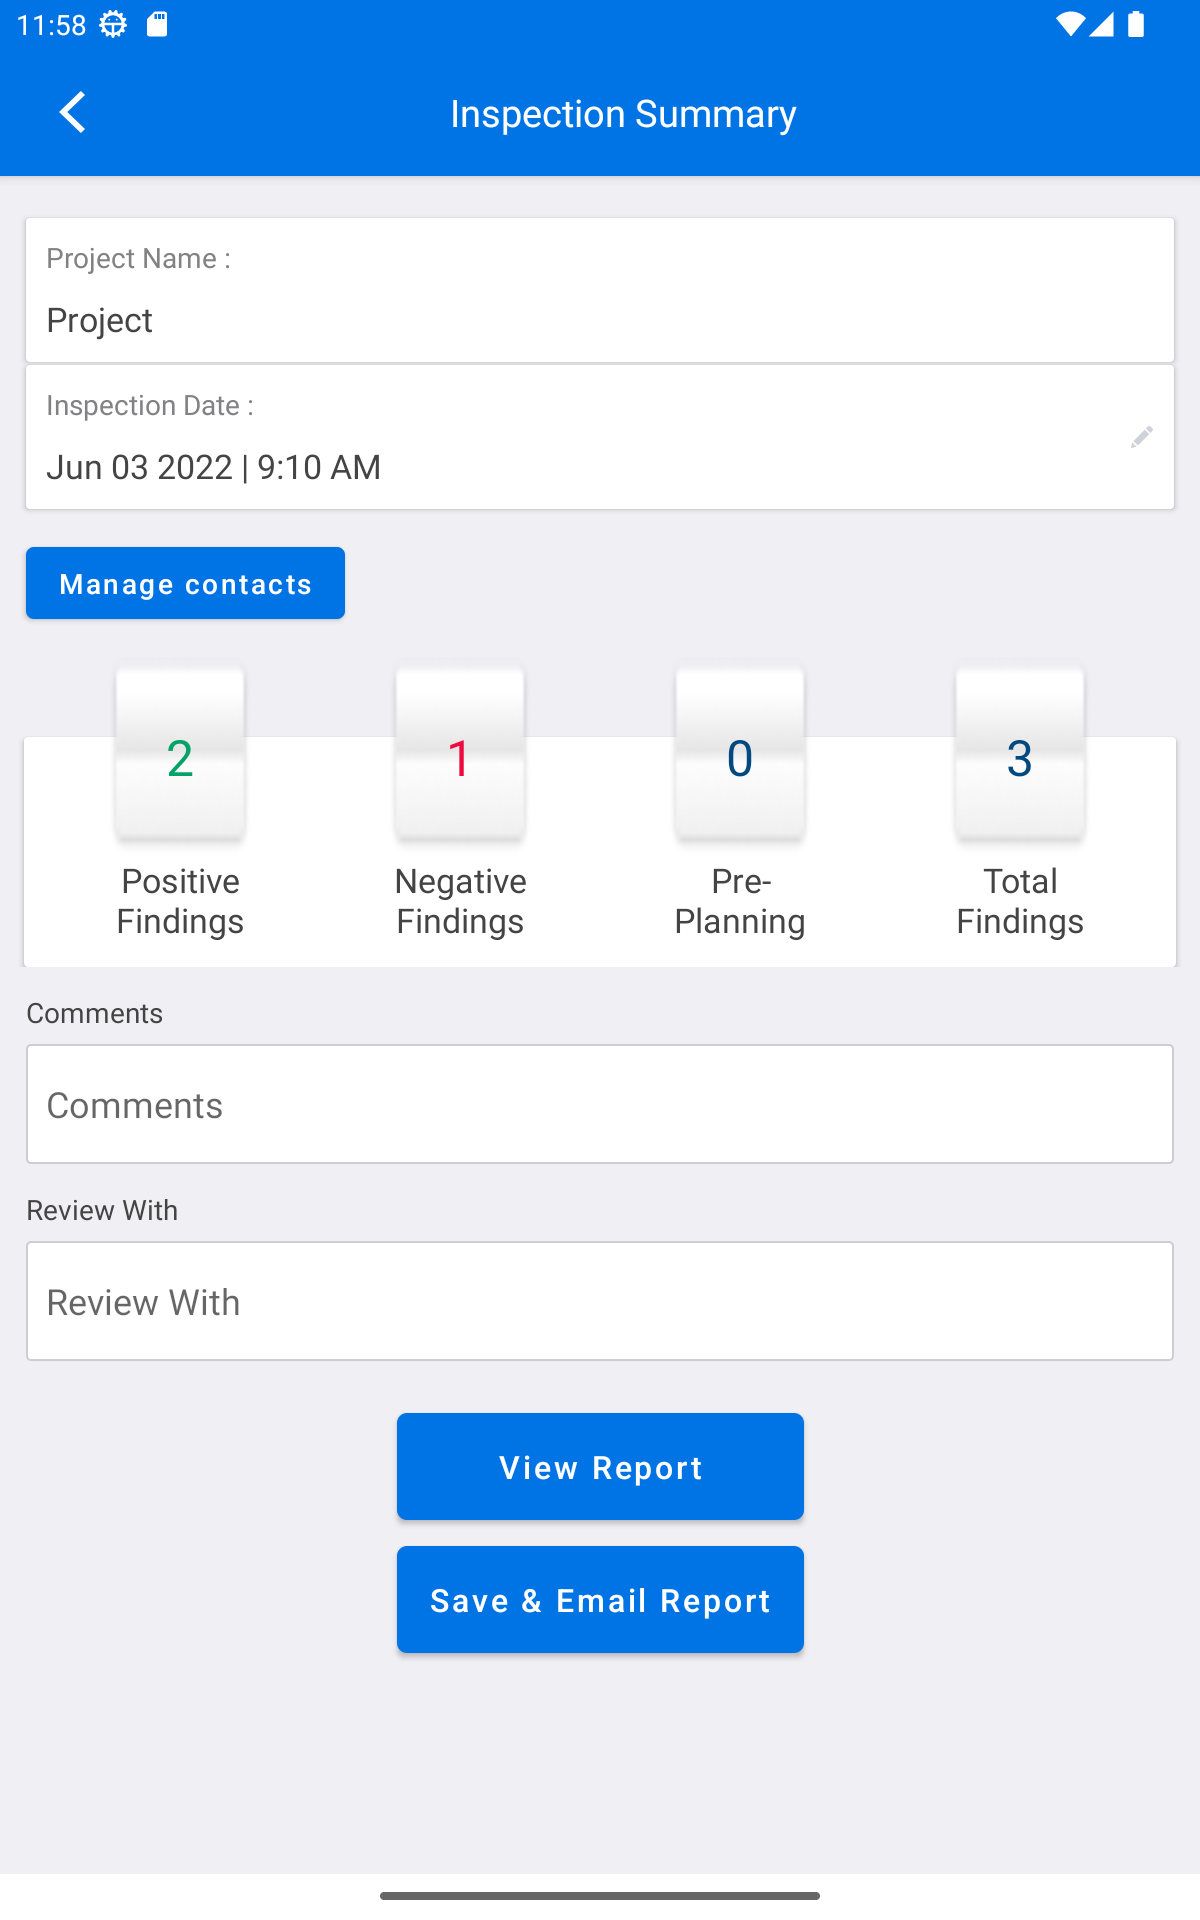Tap the Positive Findings label
Viewport: 1200px width, 1920px height.
point(180,901)
